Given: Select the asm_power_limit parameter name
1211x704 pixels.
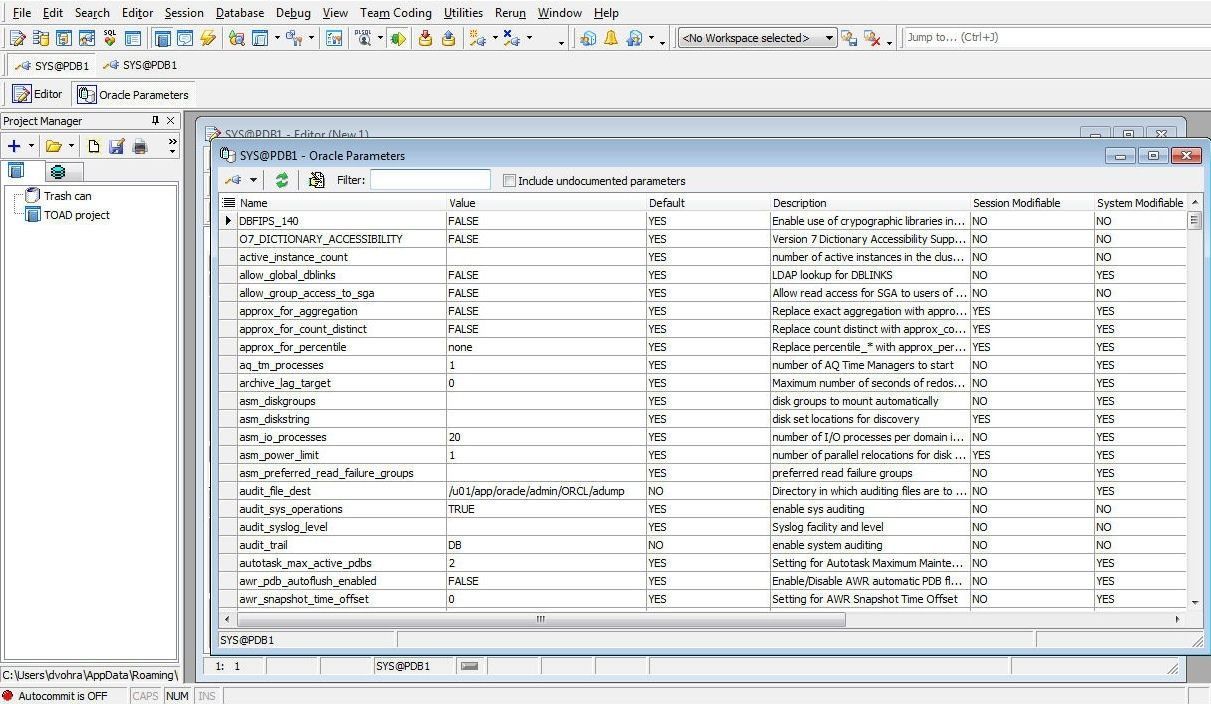Looking at the screenshot, I should click(x=279, y=455).
